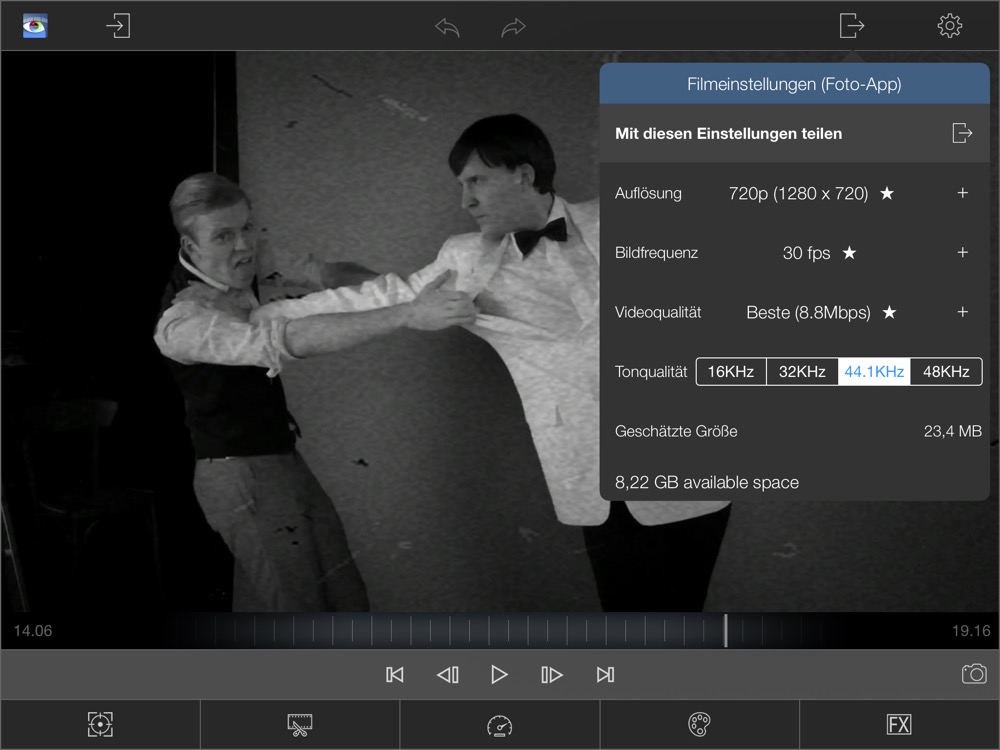
Task: Expand Bildfrequenz options with plus
Action: 962,253
